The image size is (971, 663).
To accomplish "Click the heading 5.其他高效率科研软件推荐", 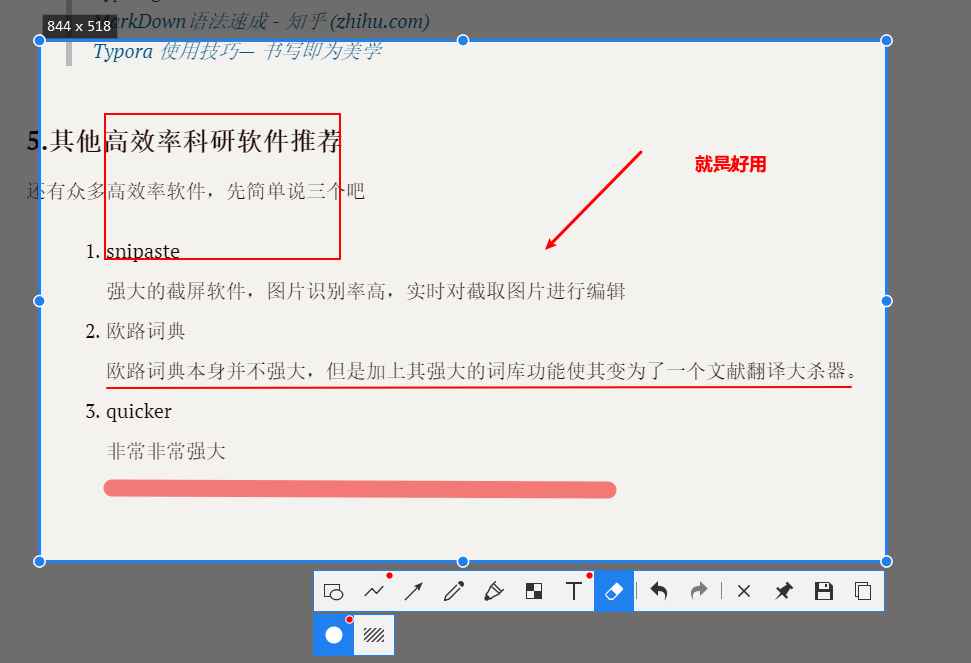I will point(184,141).
